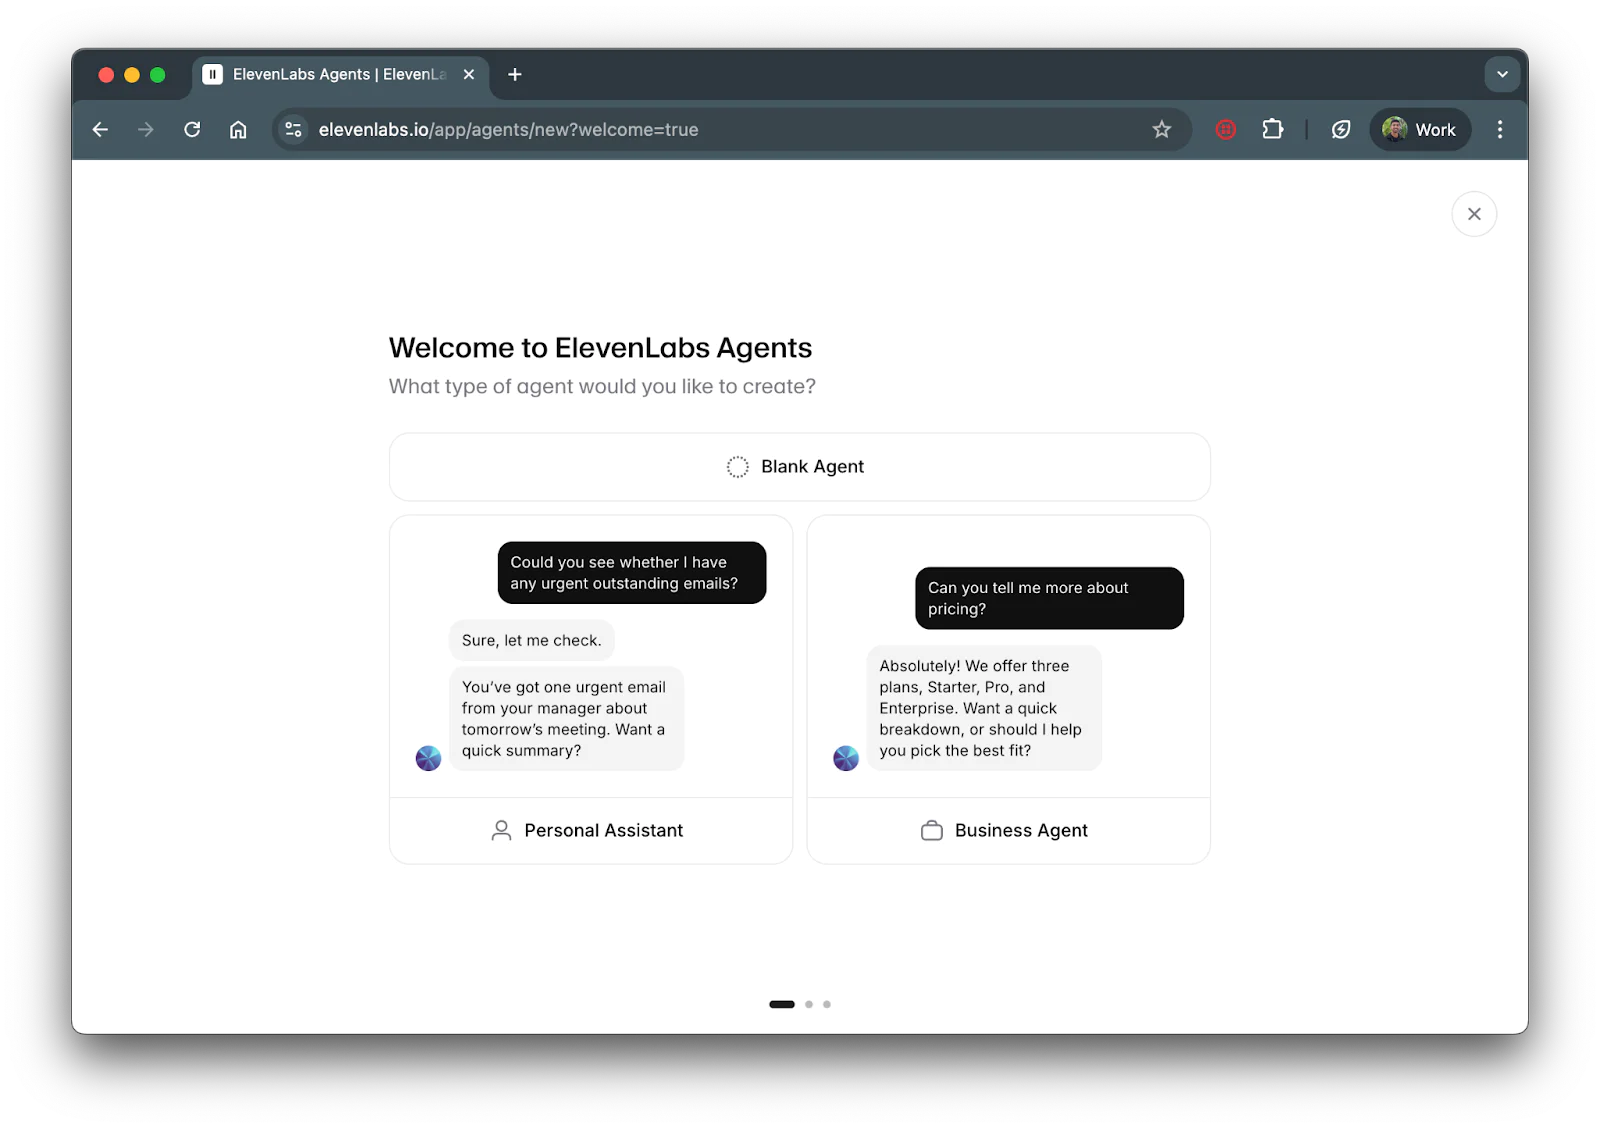Viewport: 1600px width, 1129px height.
Task: Bookmark this page with the star icon
Action: pos(1161,130)
